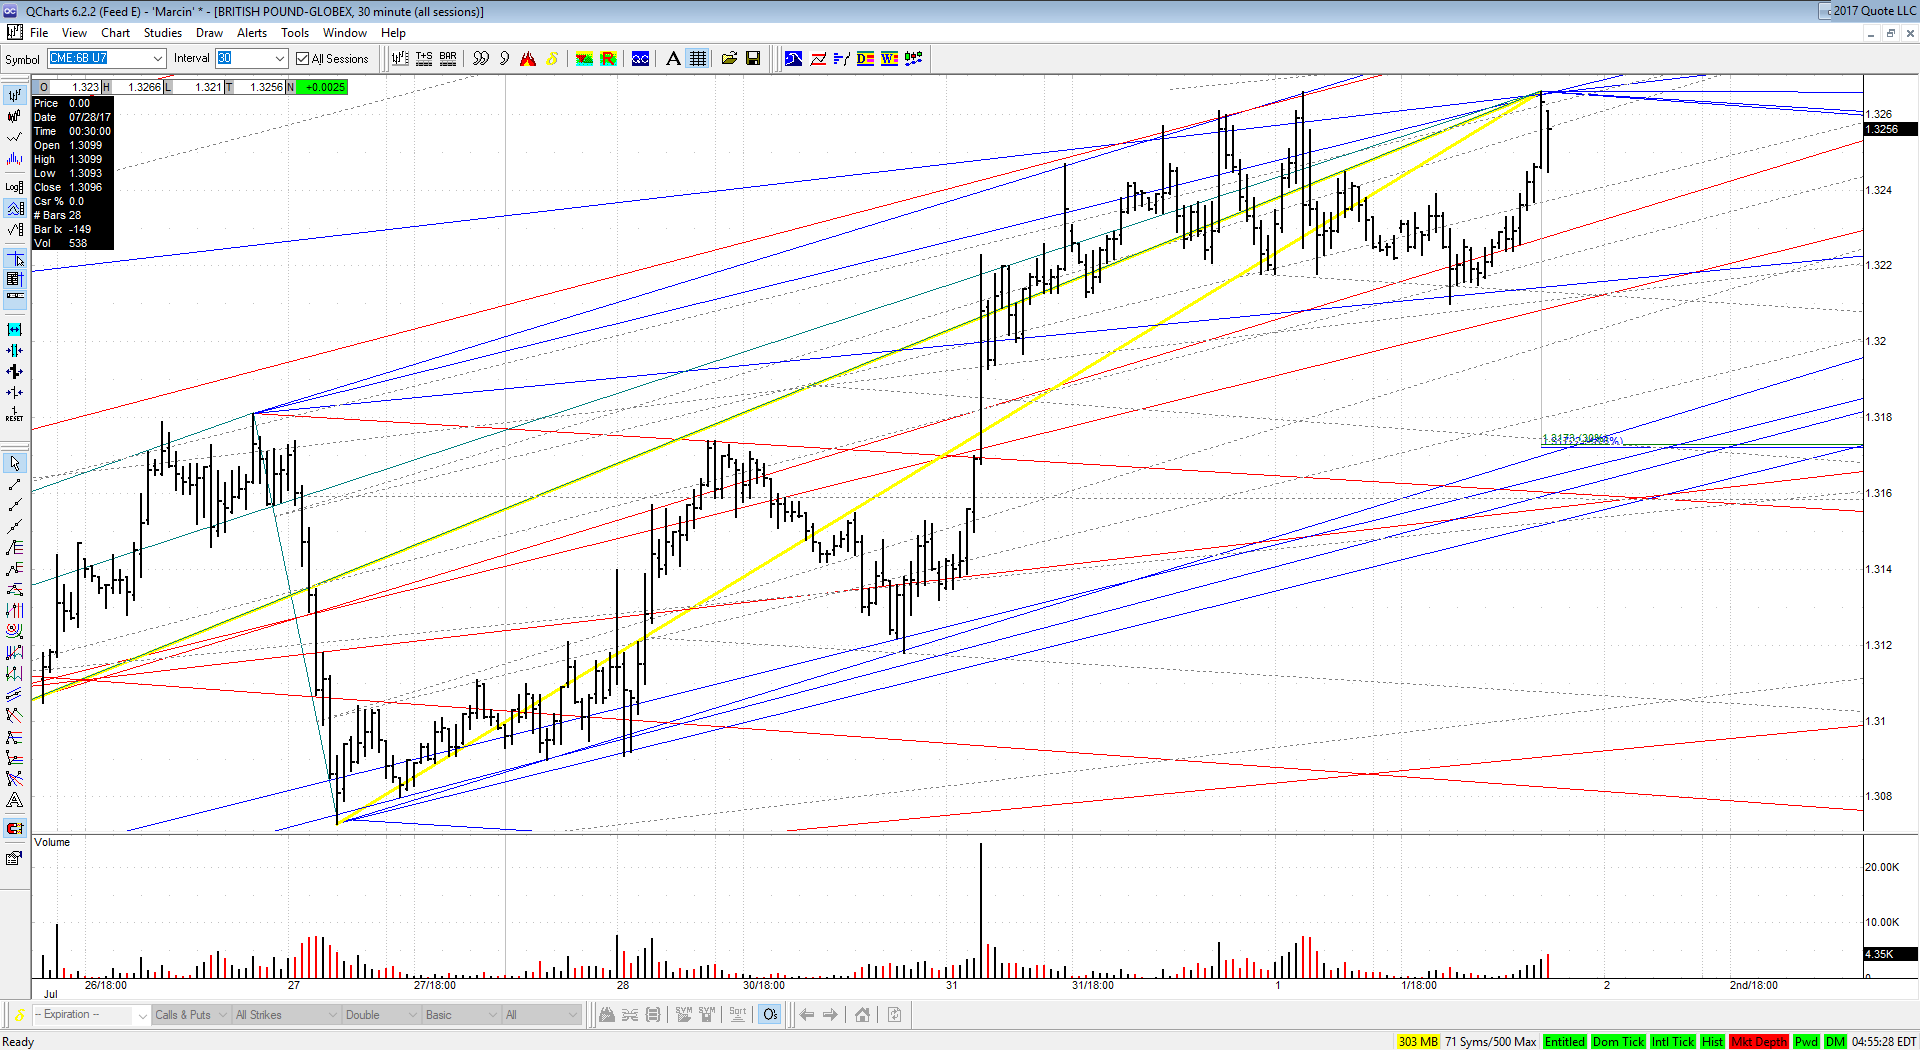
Task: Click the Sort button in options toolbar
Action: pos(738,1014)
